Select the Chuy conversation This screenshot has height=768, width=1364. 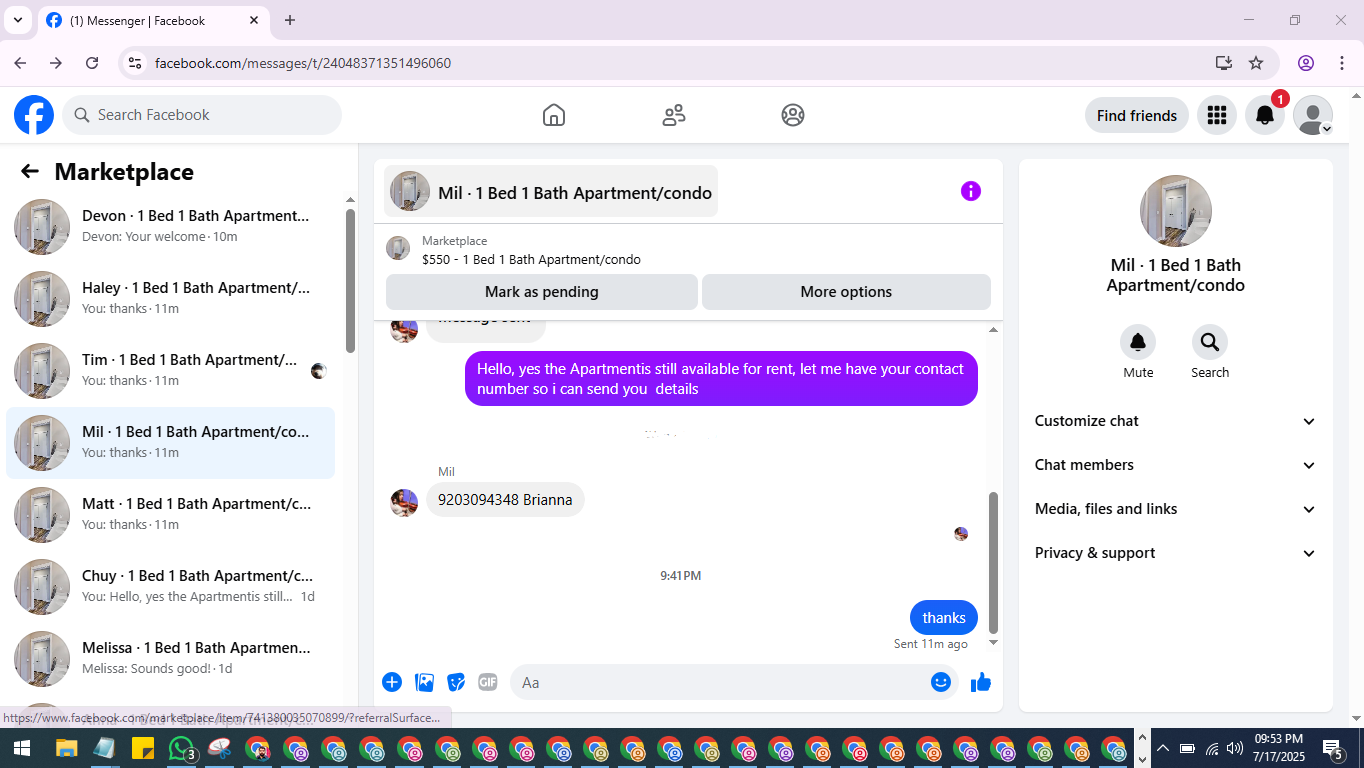pos(171,587)
